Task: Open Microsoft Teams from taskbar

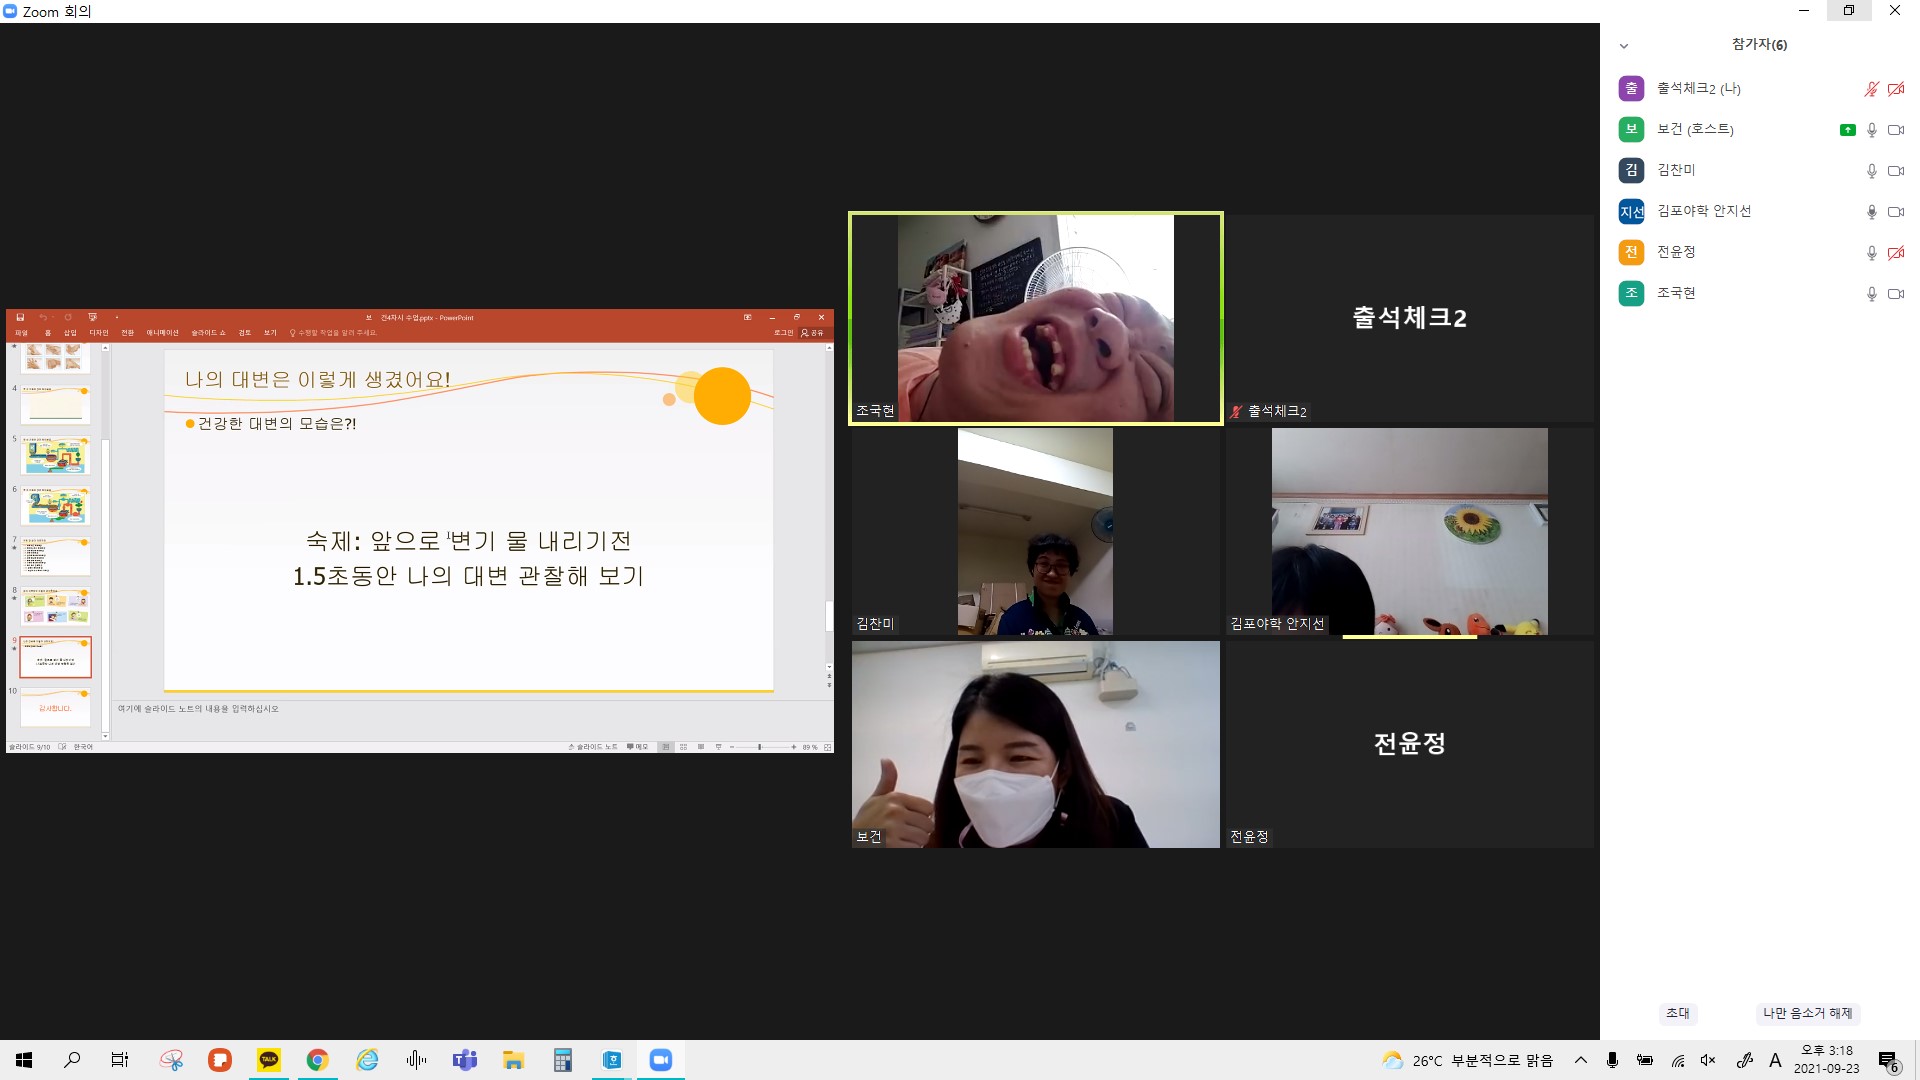Action: tap(465, 1060)
